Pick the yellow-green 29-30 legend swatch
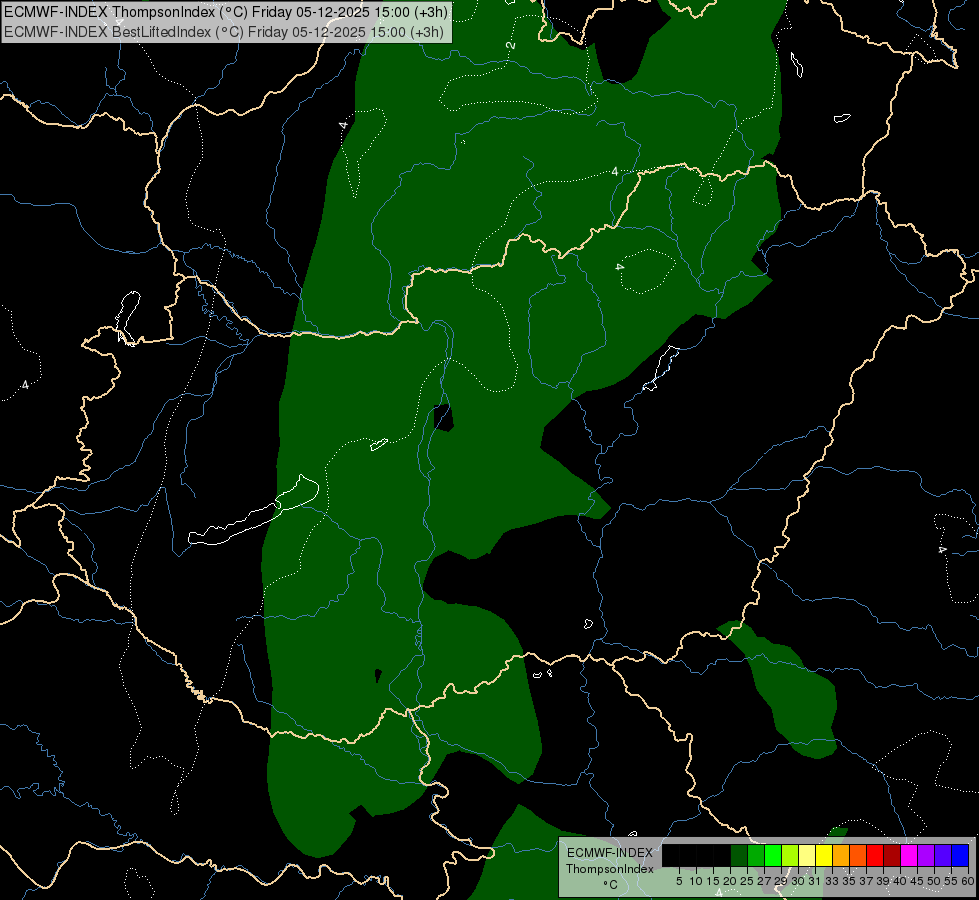This screenshot has height=900, width=979. (790, 855)
